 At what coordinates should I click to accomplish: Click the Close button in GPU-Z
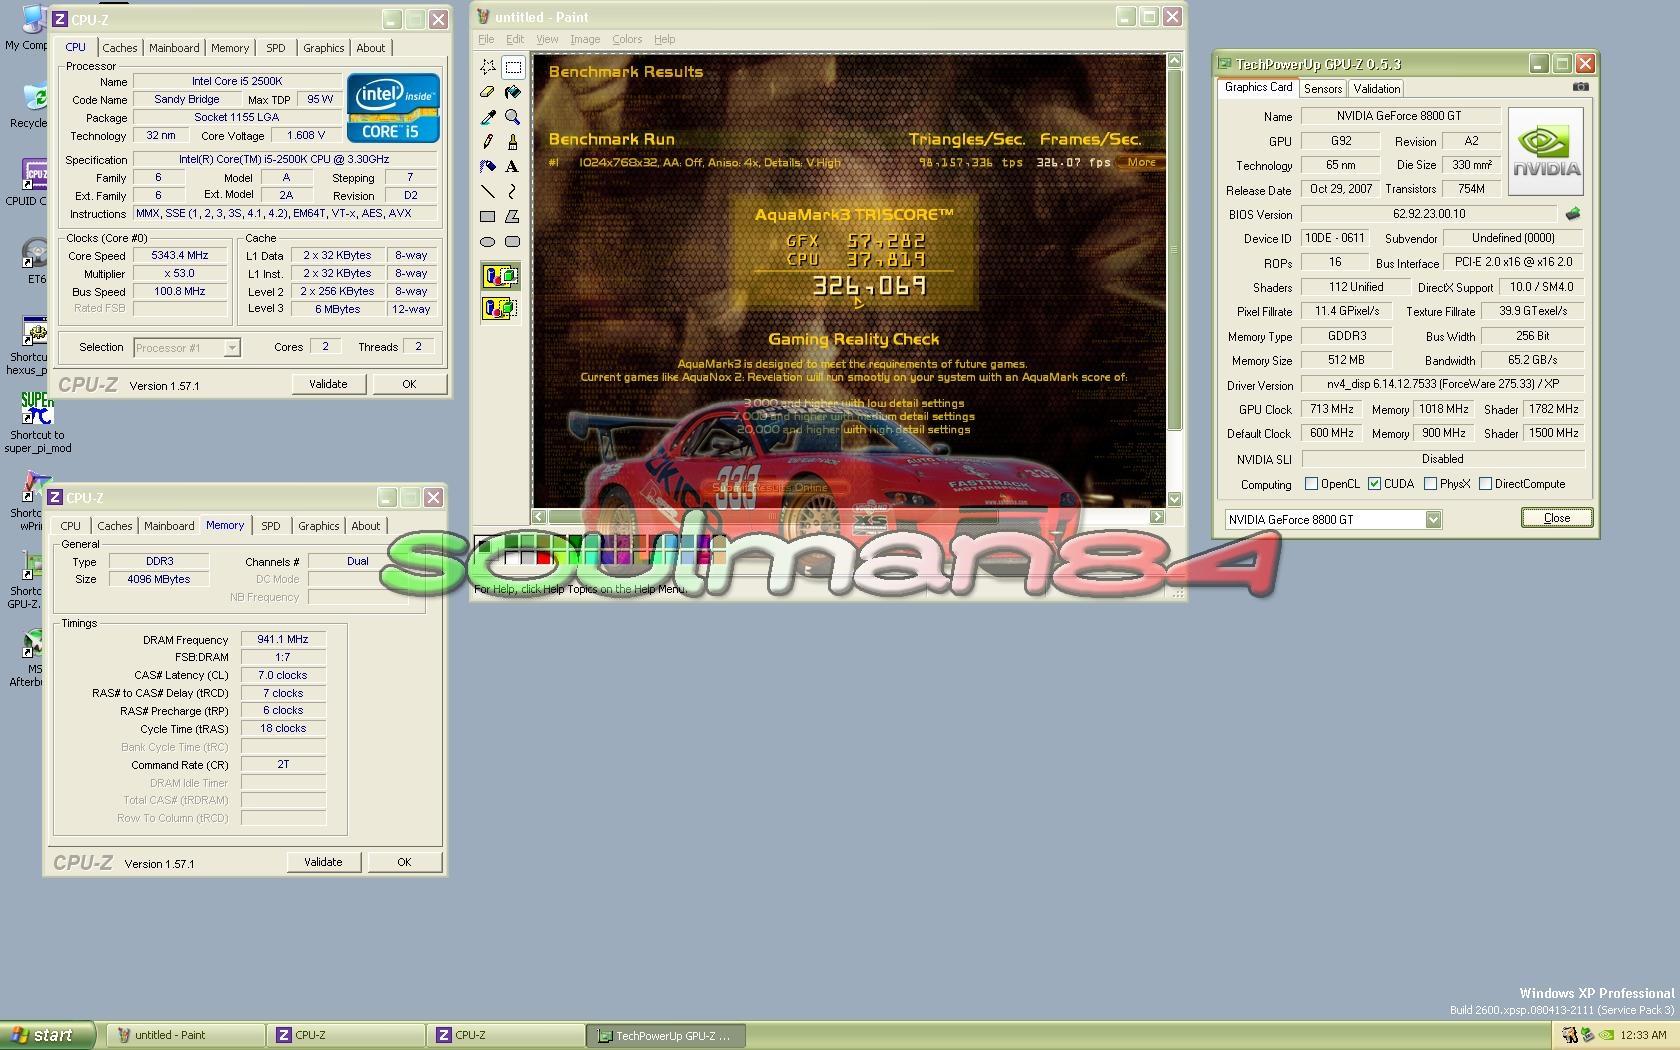(1557, 518)
